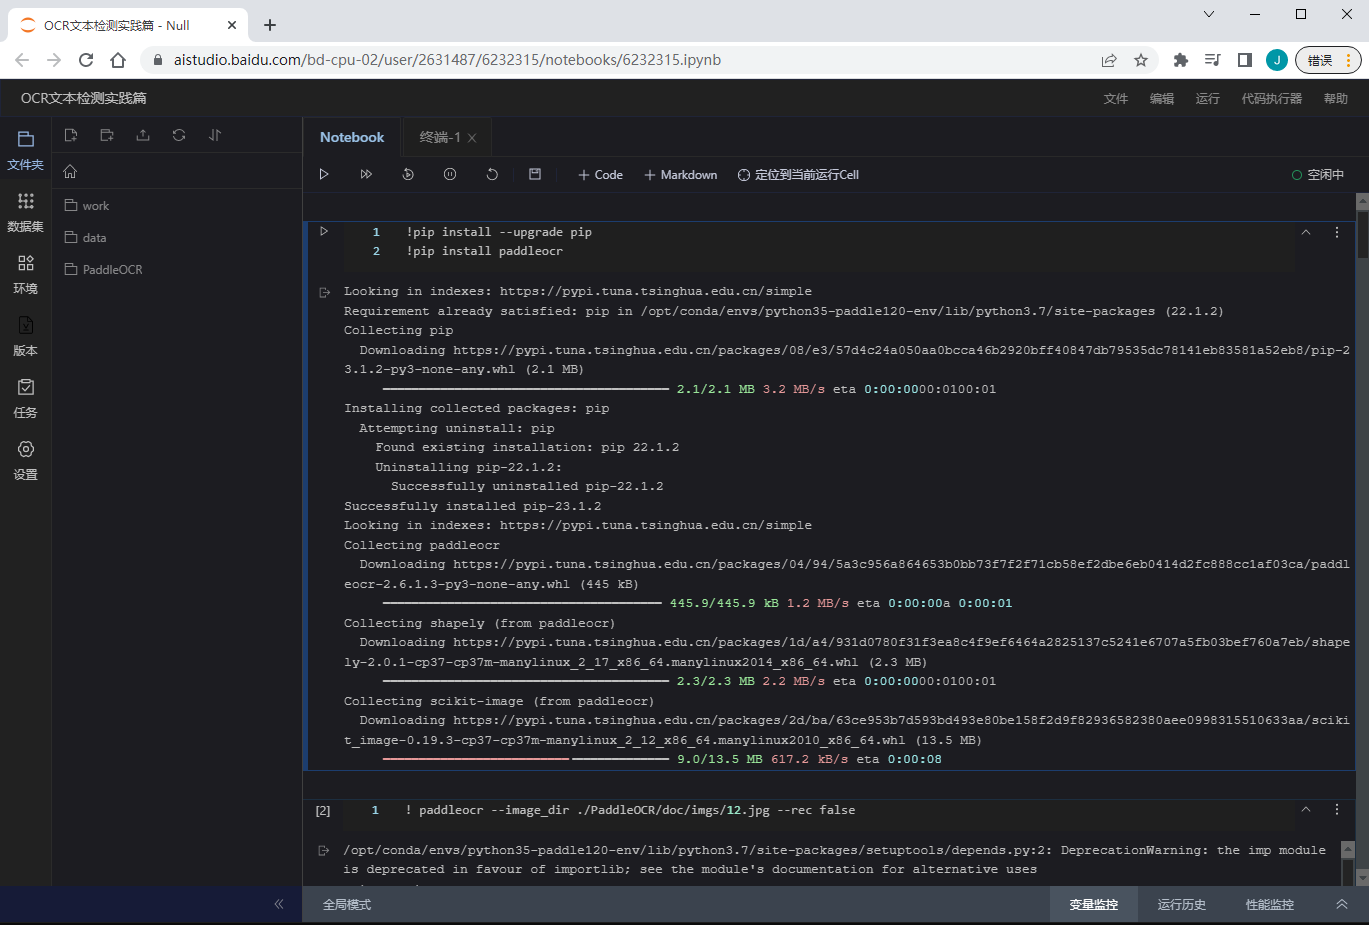Open more options for cell [2]
Screen dimensions: 1369x925
click(1337, 810)
